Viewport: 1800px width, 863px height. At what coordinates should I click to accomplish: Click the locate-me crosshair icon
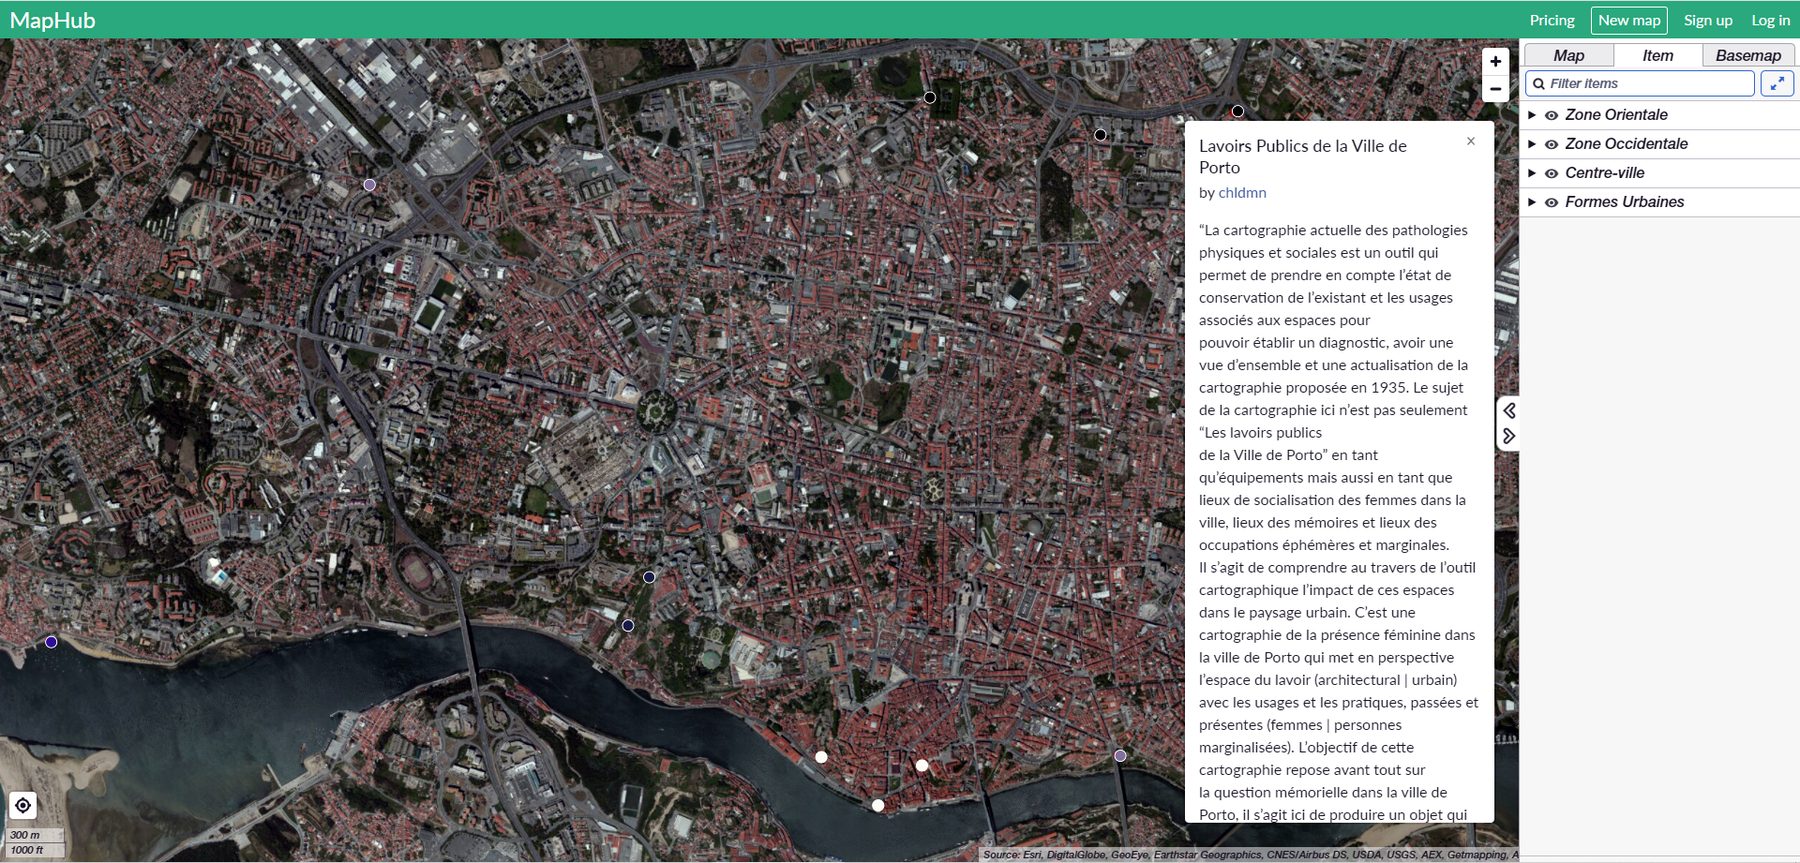point(23,805)
